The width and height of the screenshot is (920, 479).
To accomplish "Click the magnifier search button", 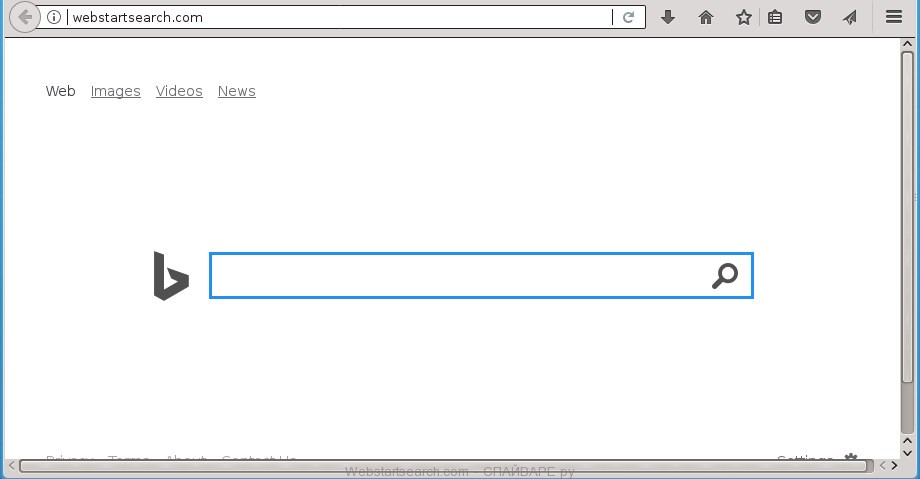I will 725,276.
